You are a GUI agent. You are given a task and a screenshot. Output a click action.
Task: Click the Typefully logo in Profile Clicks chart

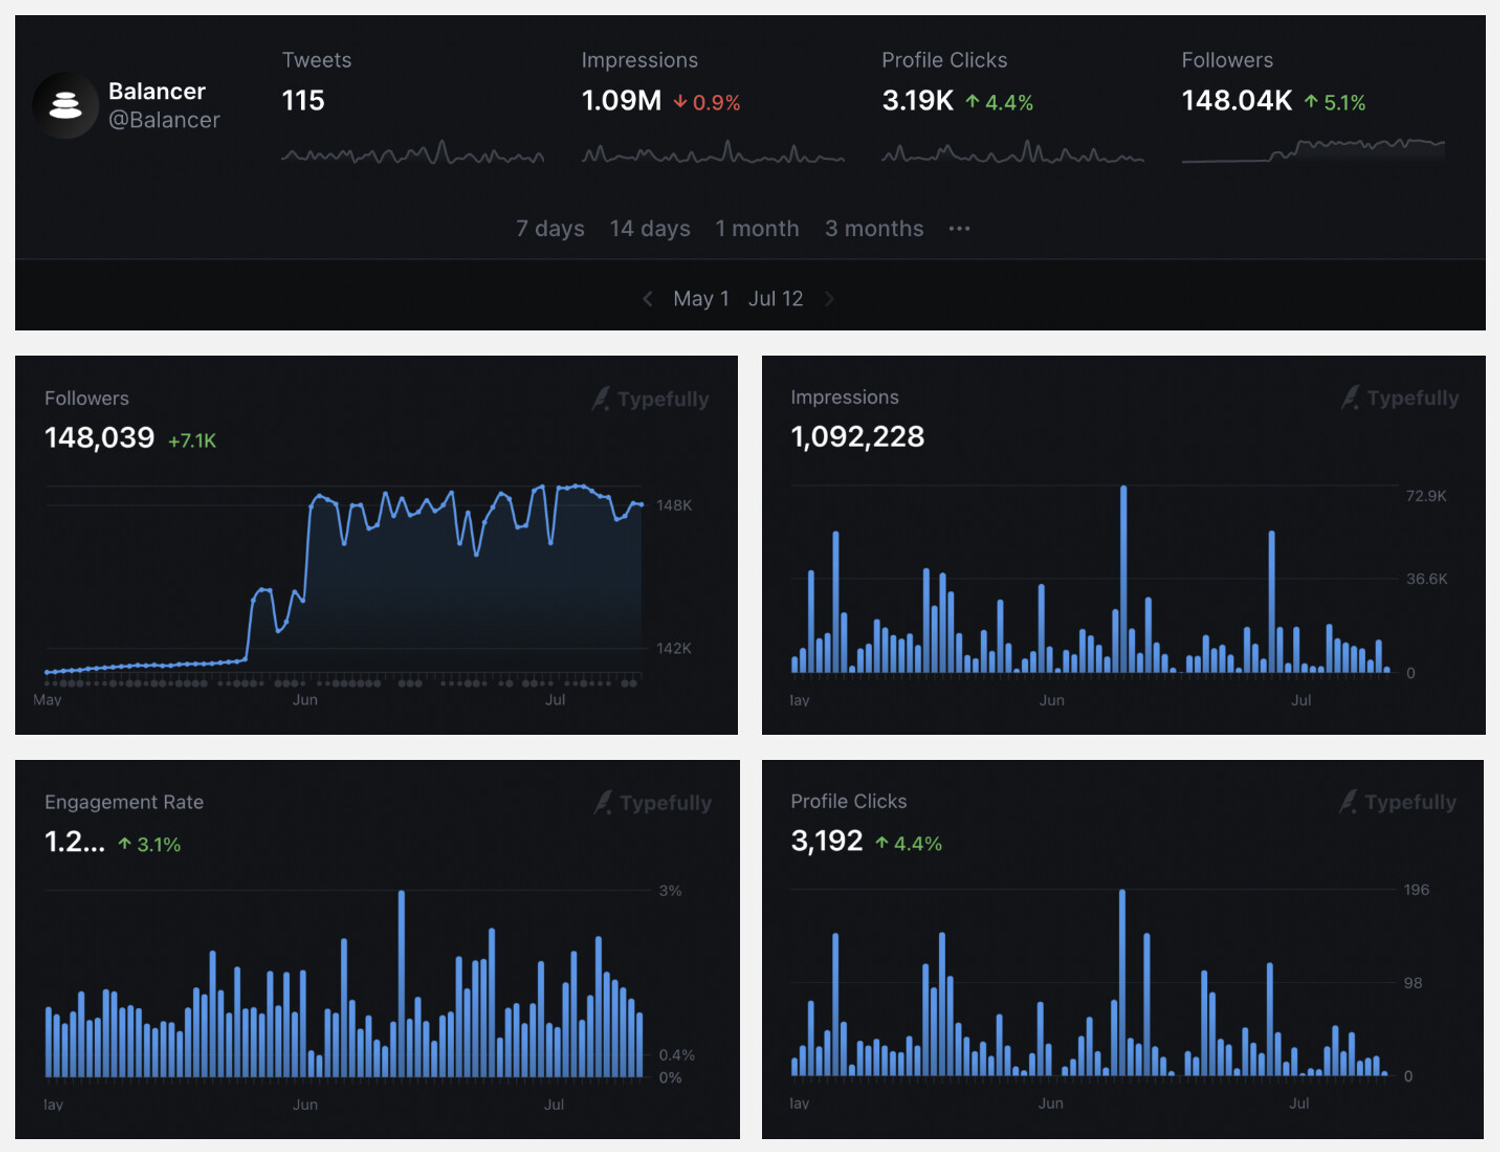pos(1398,802)
